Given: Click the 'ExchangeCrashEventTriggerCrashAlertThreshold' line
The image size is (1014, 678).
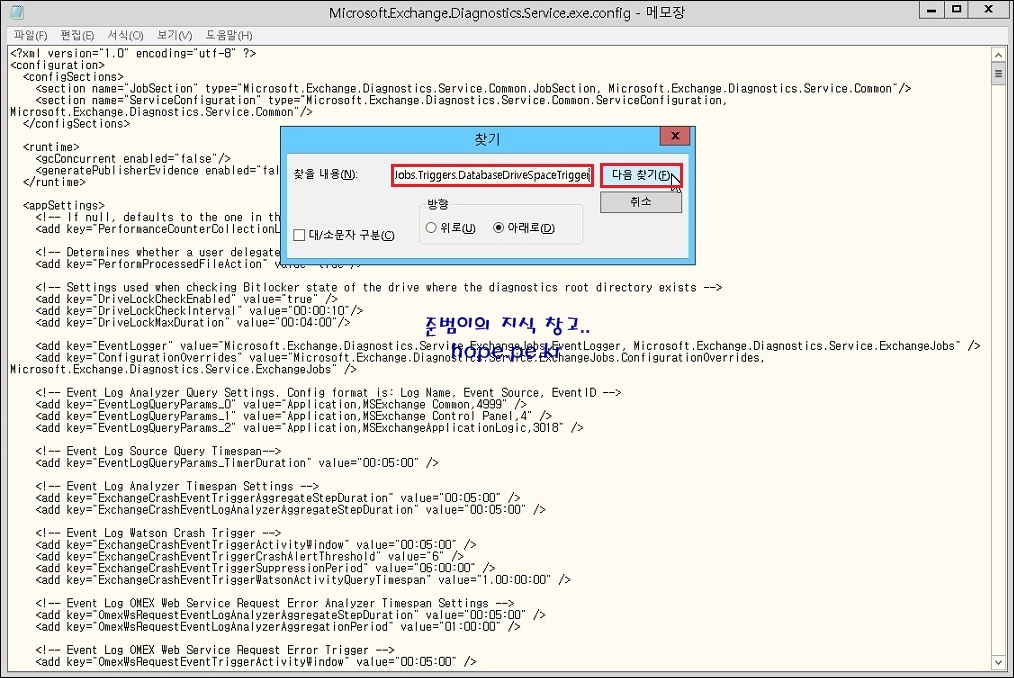Looking at the screenshot, I should [x=249, y=556].
